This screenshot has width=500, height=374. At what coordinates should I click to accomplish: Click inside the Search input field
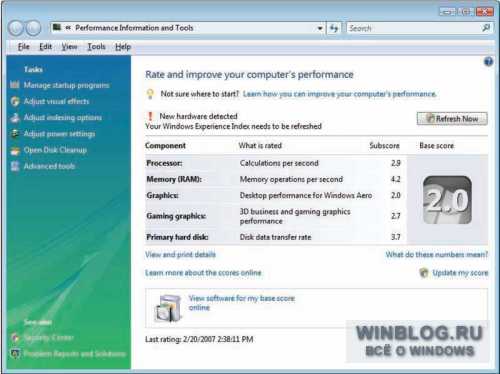tap(413, 28)
